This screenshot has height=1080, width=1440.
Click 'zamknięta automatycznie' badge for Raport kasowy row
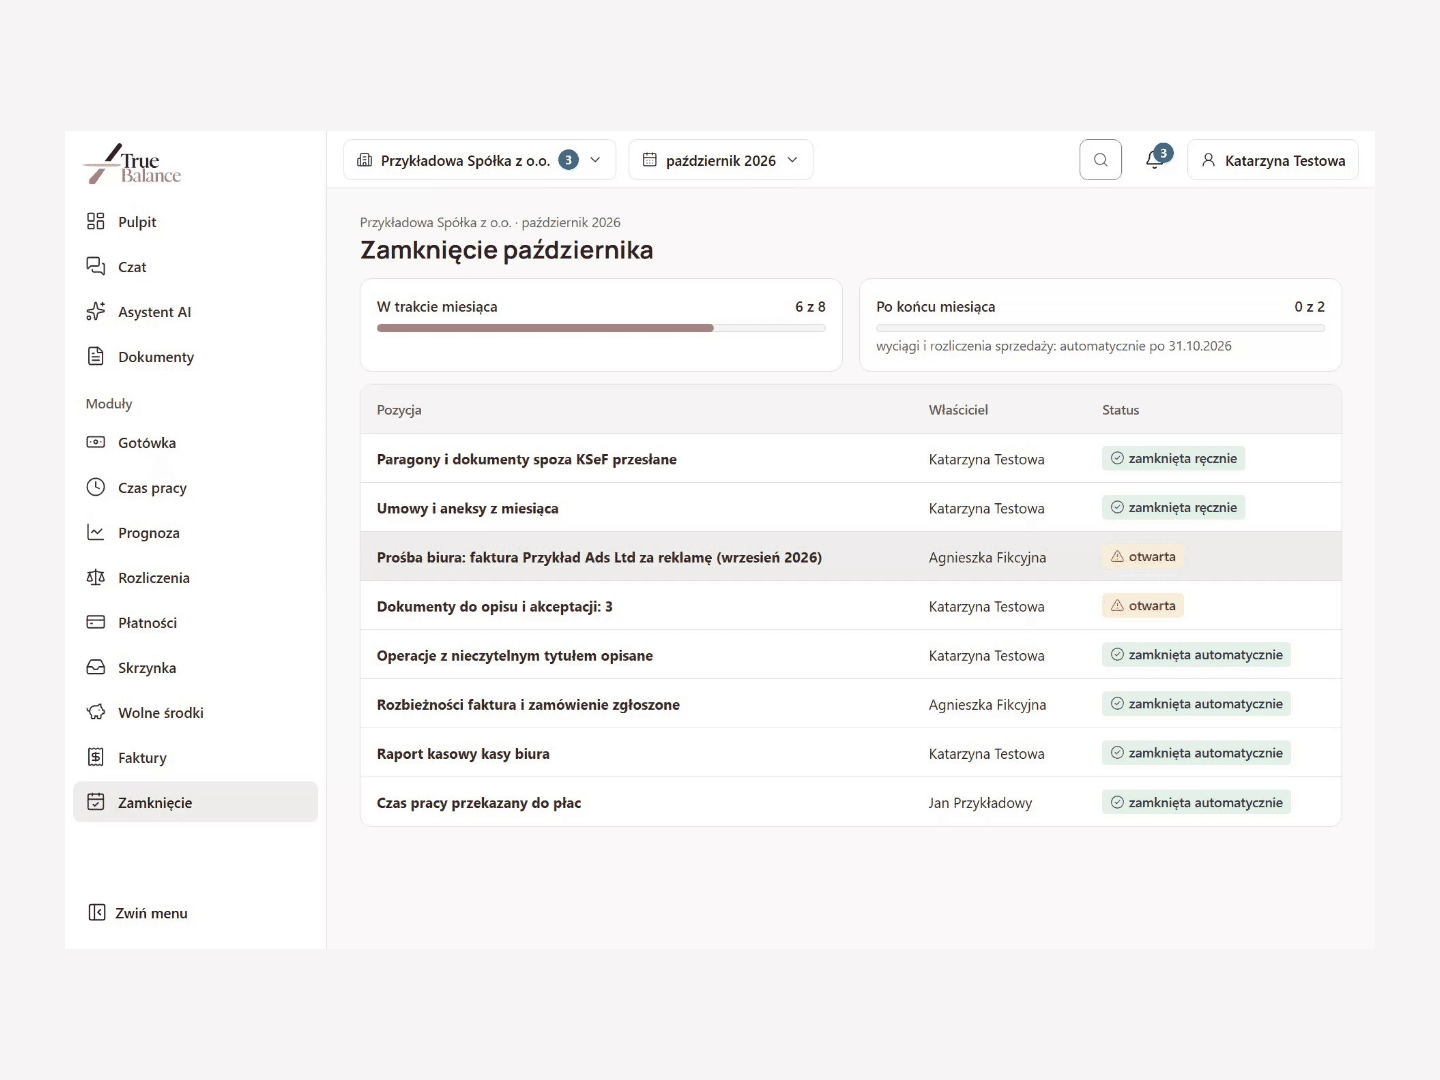[1196, 753]
